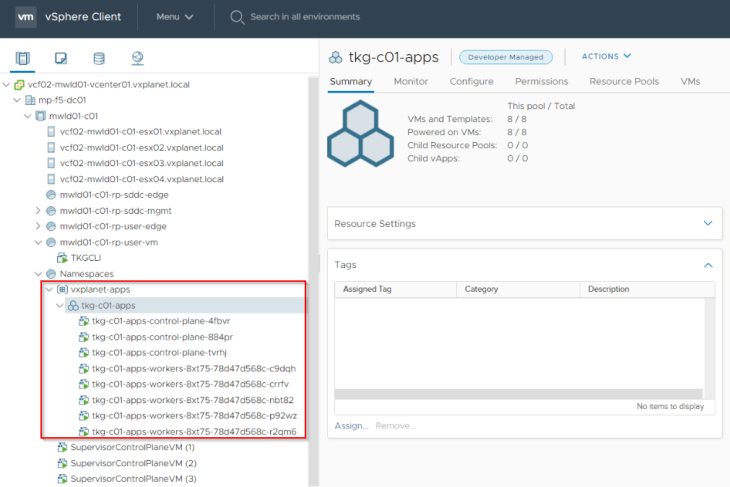Click the Developer Managed badge

point(506,57)
